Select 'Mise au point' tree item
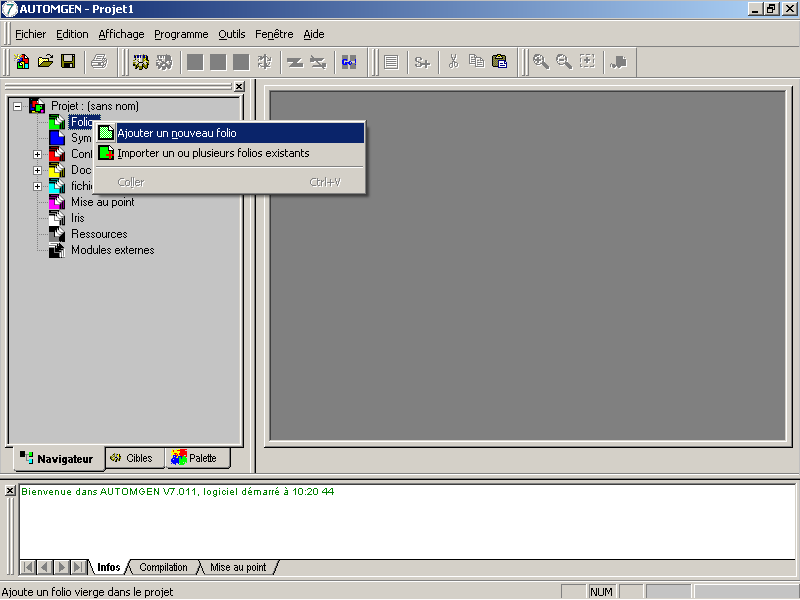 pos(102,202)
